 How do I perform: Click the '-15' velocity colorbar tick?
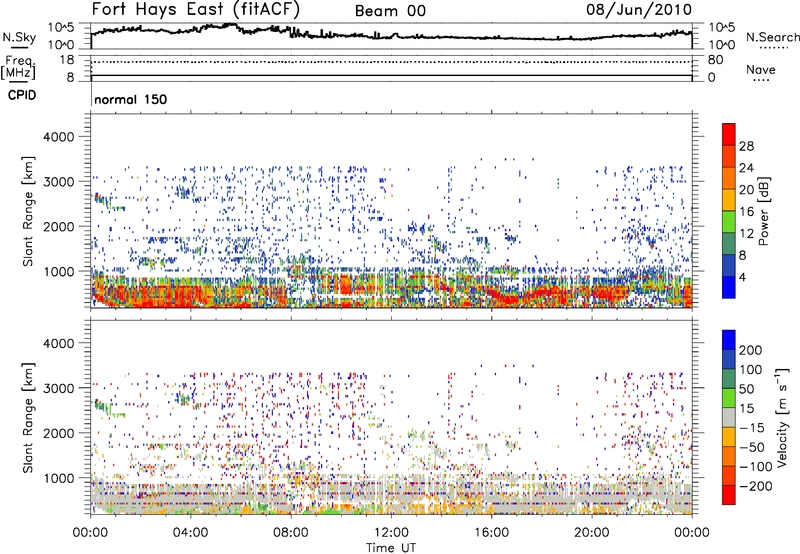[x=752, y=428]
